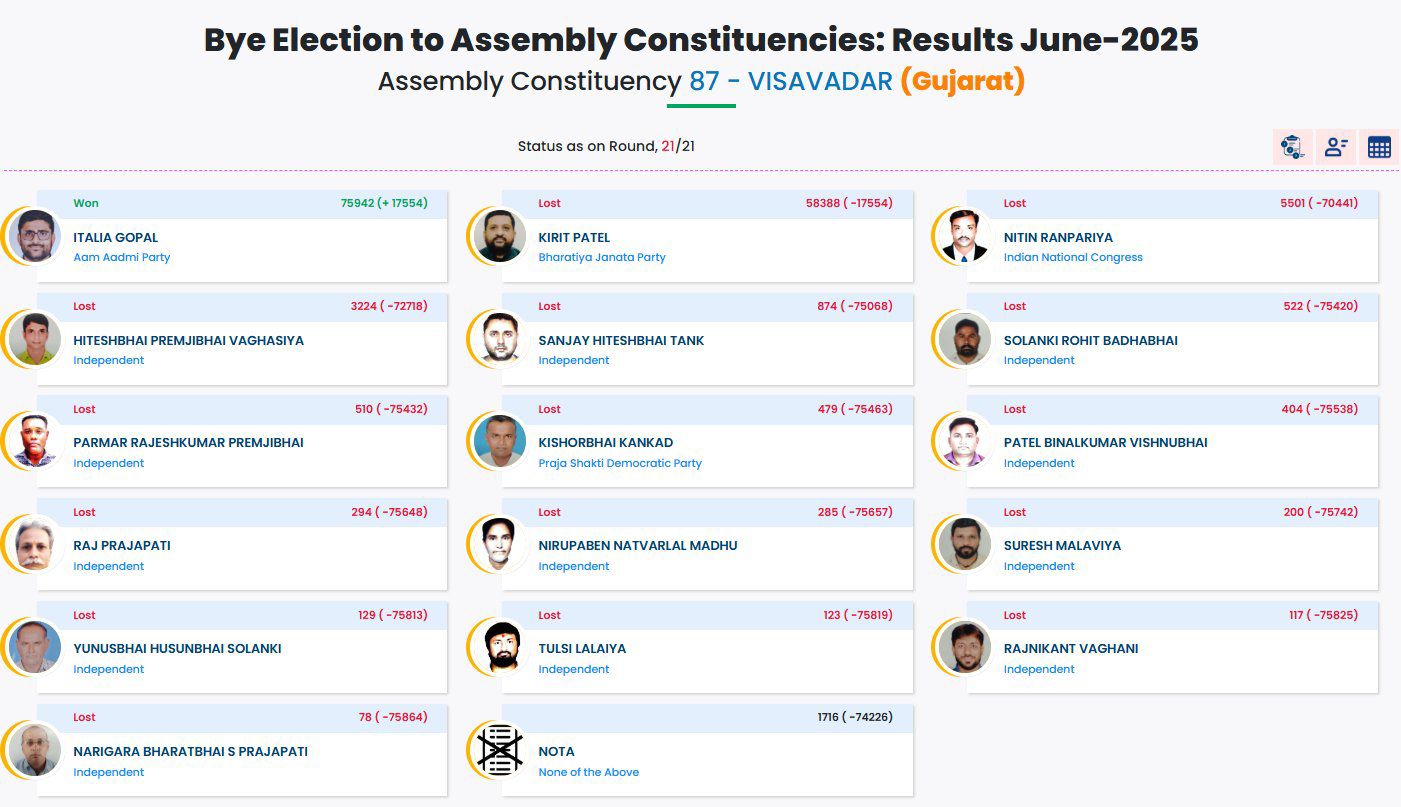Click the Indian National Congress label
This screenshot has width=1401, height=807.
tap(1073, 257)
